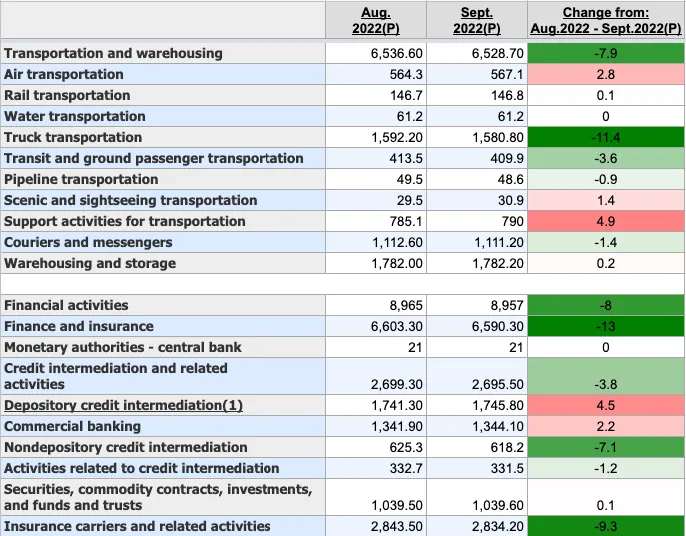Open the Depository credit intermediation(1) footnote link
Screen dimensions: 686x536
click(123, 406)
